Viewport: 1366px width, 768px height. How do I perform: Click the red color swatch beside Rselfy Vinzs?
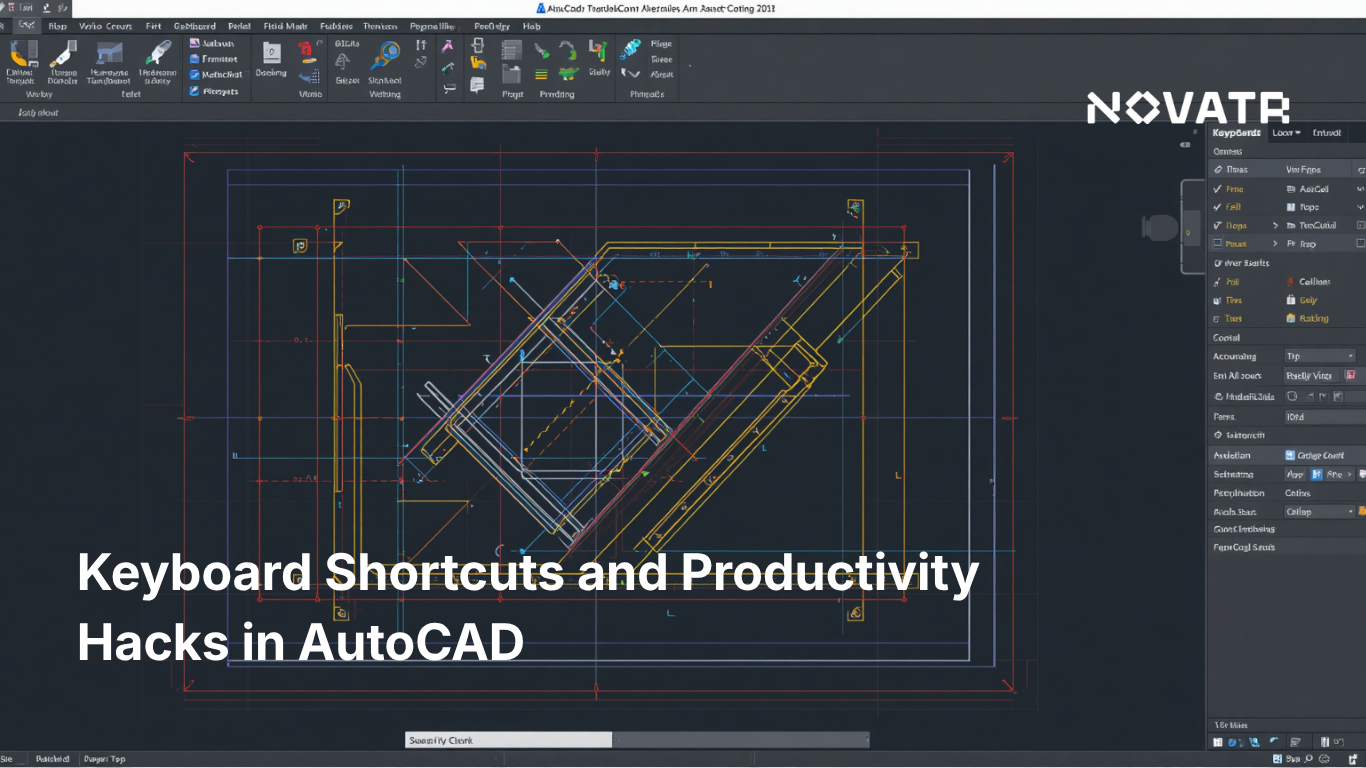[x=1351, y=375]
